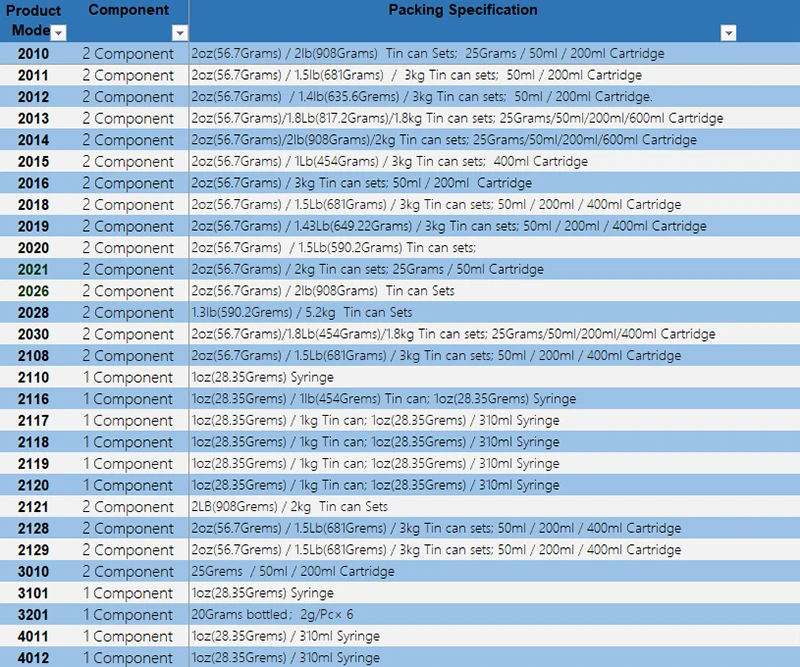
Task: Select "1 Component" cell in row 2110
Action: click(x=128, y=377)
